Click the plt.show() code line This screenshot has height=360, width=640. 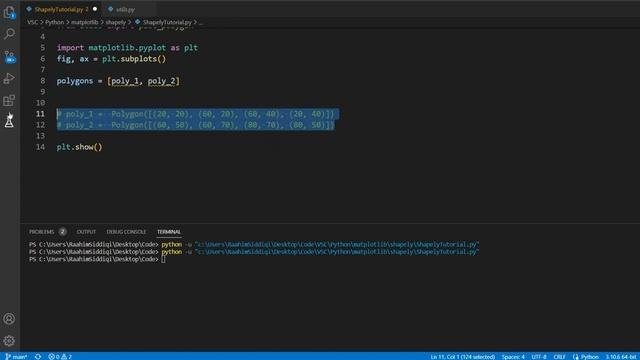(x=80, y=147)
